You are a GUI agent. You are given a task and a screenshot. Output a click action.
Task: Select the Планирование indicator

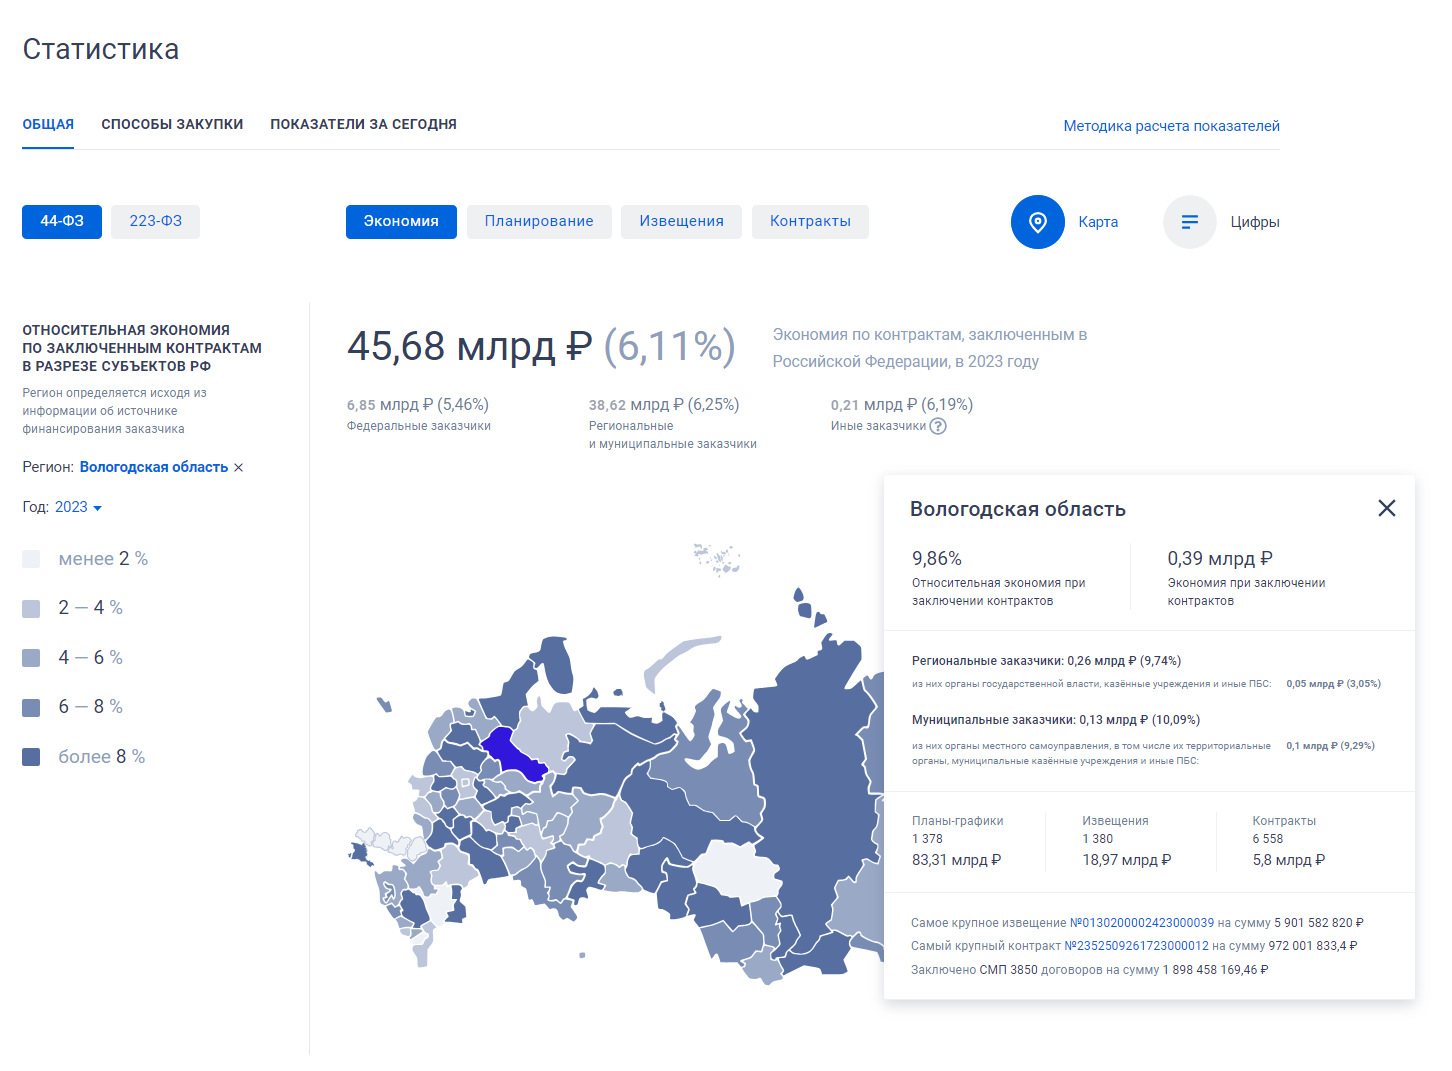click(x=539, y=221)
